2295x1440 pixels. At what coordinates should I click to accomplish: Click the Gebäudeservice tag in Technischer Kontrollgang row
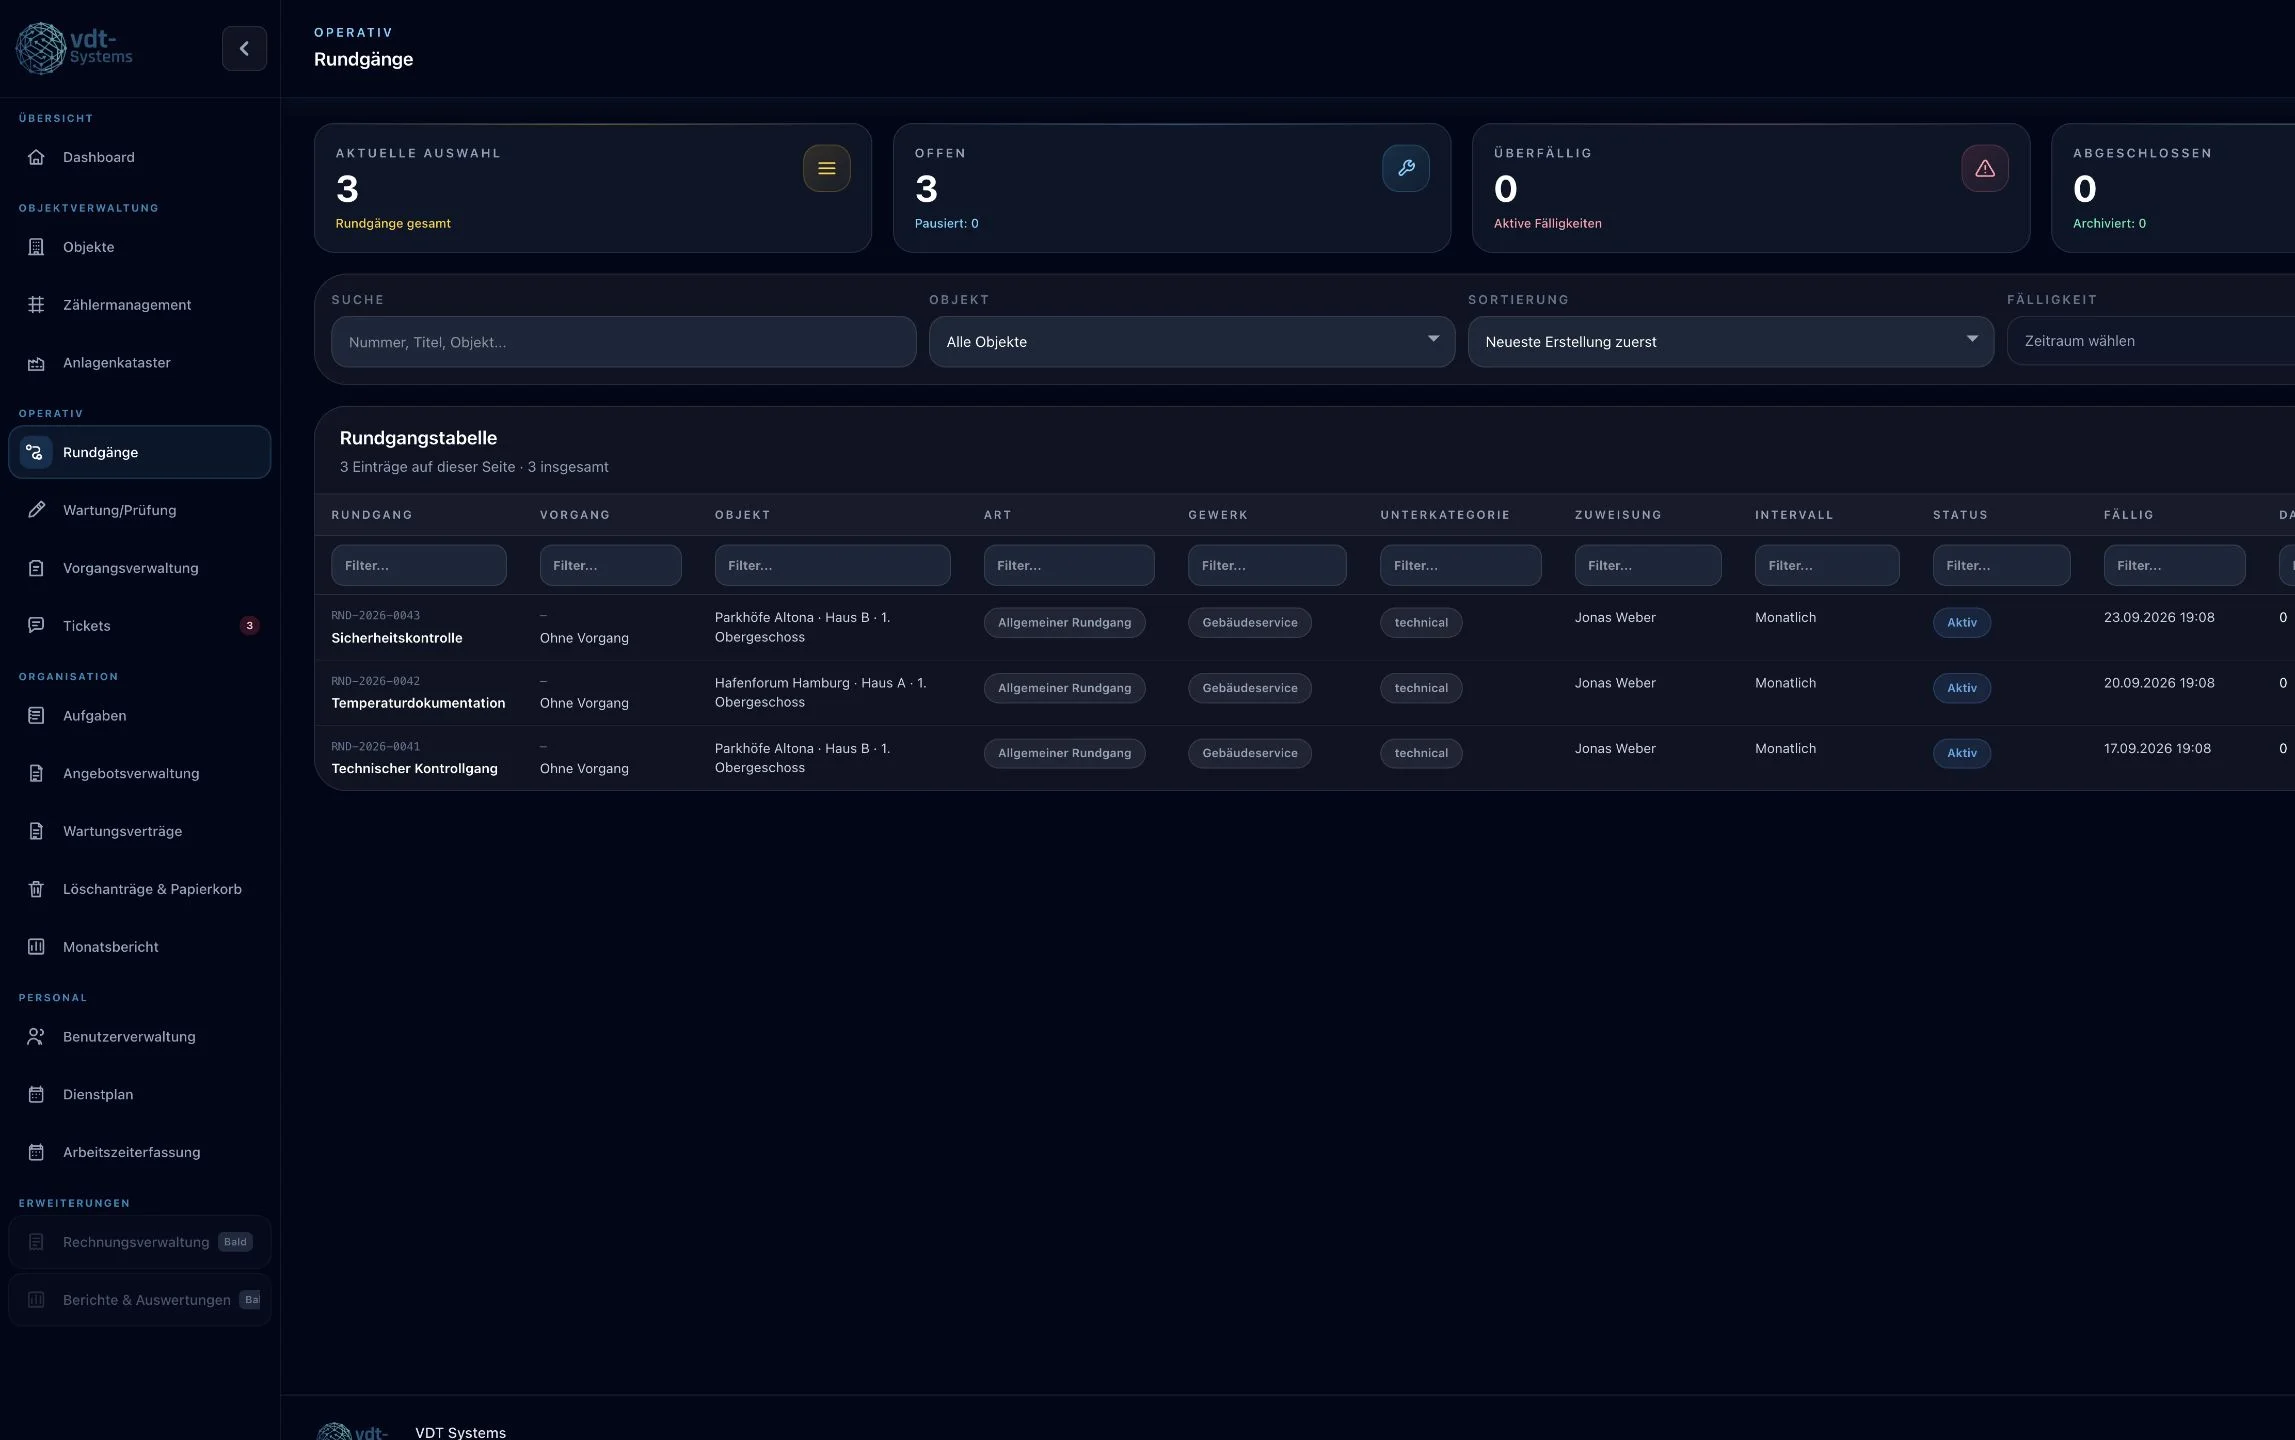pyautogui.click(x=1249, y=754)
